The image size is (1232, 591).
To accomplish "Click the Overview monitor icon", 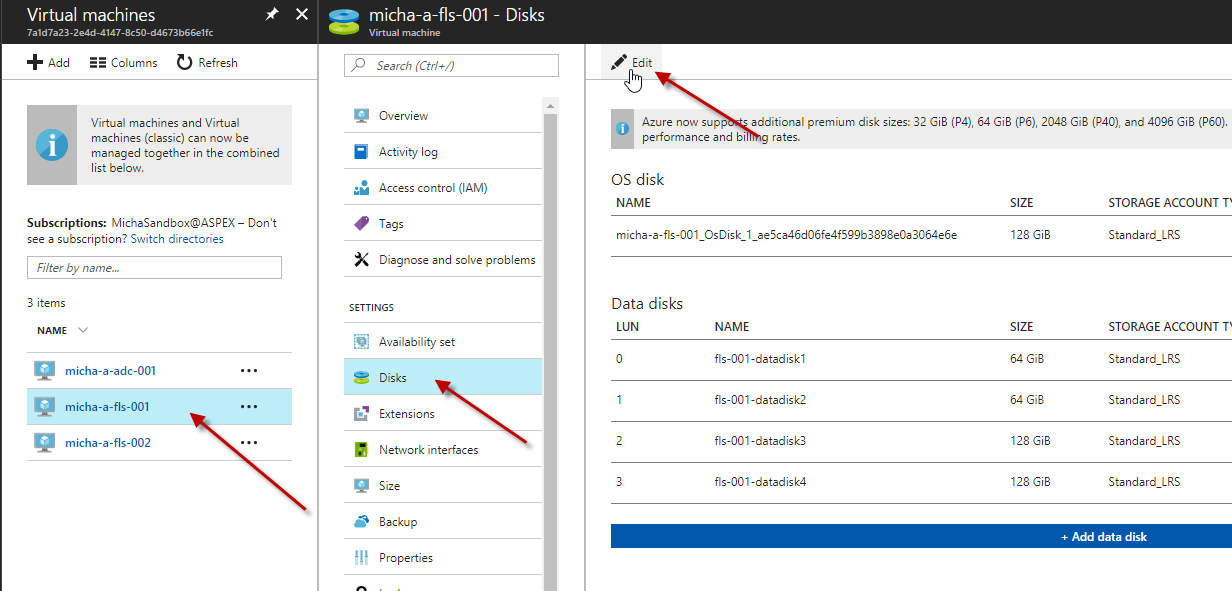I will (x=362, y=116).
